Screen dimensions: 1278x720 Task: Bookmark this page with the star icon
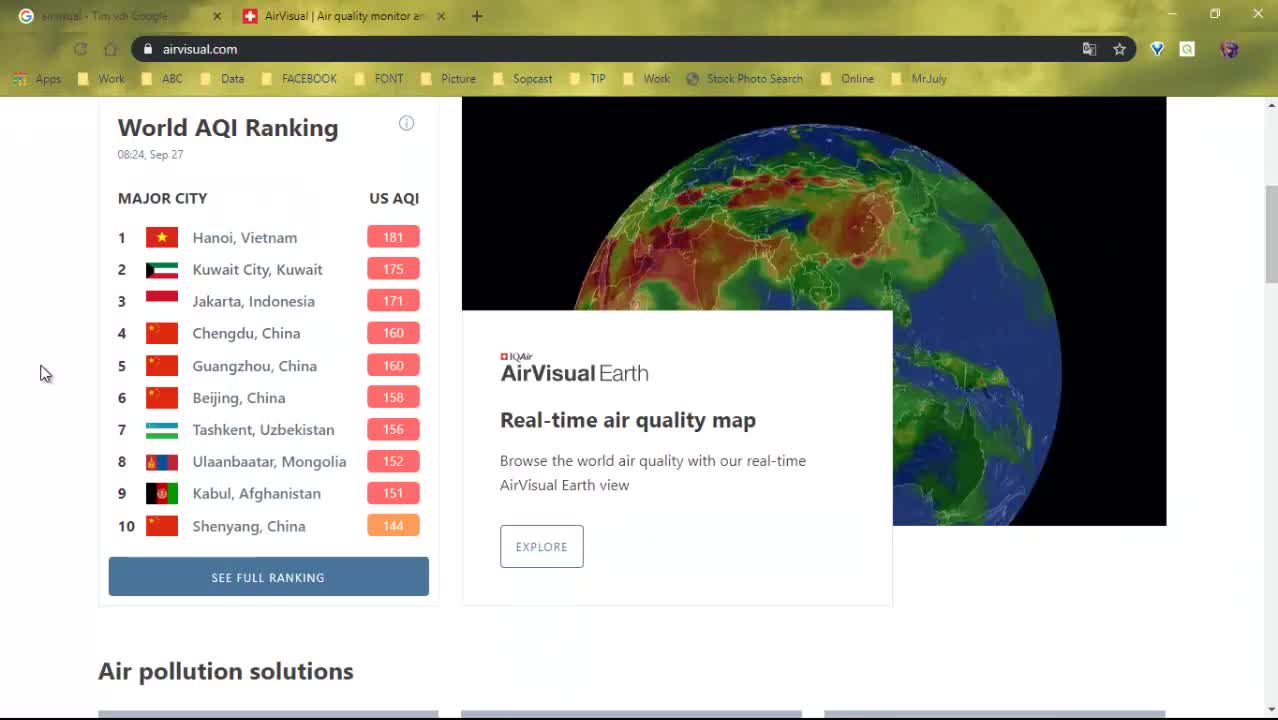tap(1119, 49)
